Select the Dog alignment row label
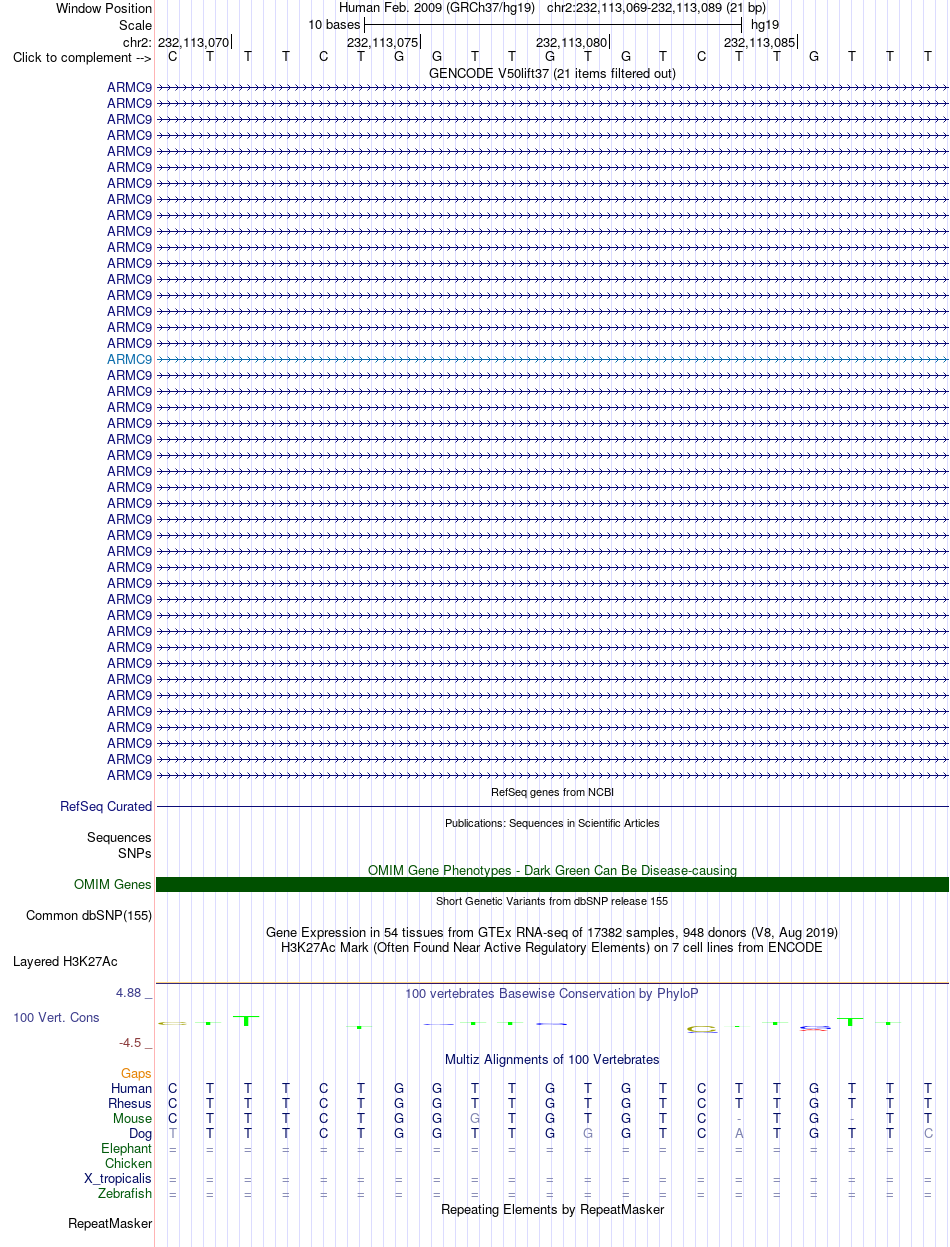950x1247 pixels. click(x=140, y=1134)
